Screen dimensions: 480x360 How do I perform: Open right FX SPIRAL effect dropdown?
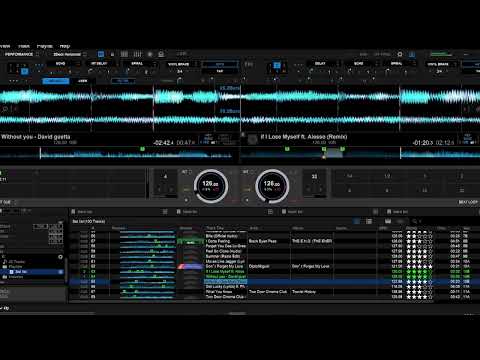coord(399,63)
